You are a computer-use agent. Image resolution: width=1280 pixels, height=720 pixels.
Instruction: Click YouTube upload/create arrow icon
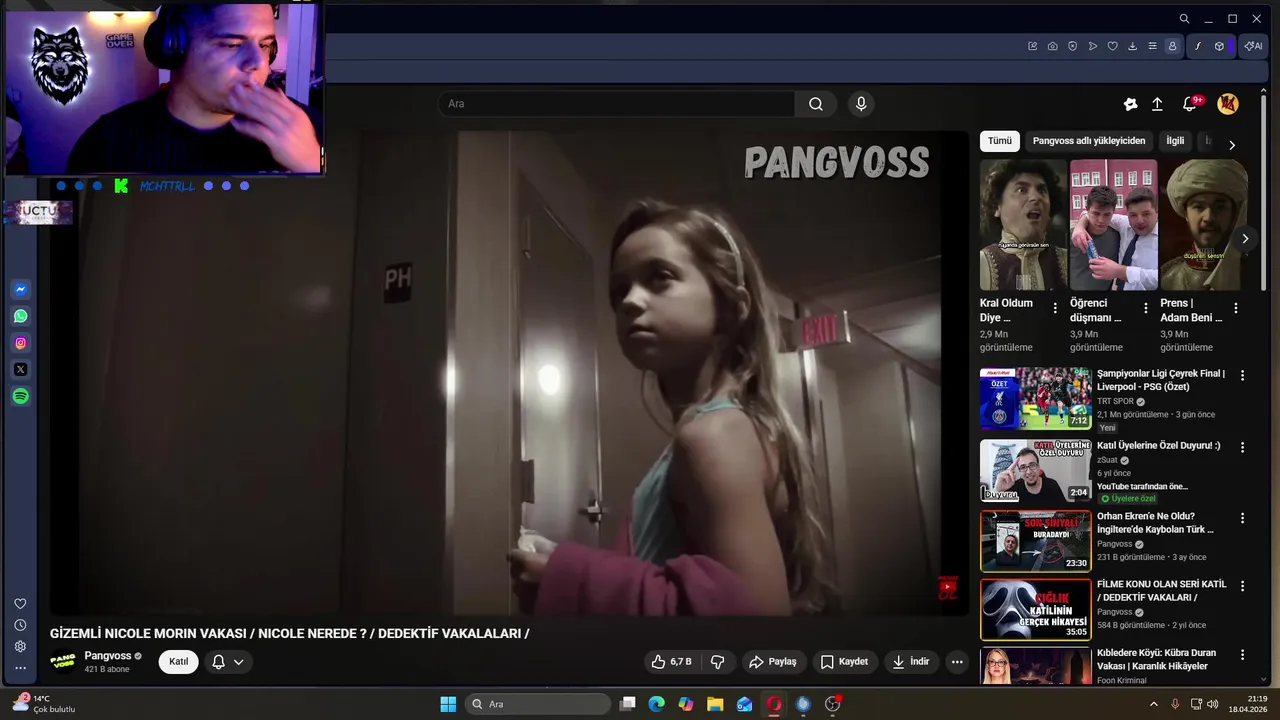click(1157, 104)
